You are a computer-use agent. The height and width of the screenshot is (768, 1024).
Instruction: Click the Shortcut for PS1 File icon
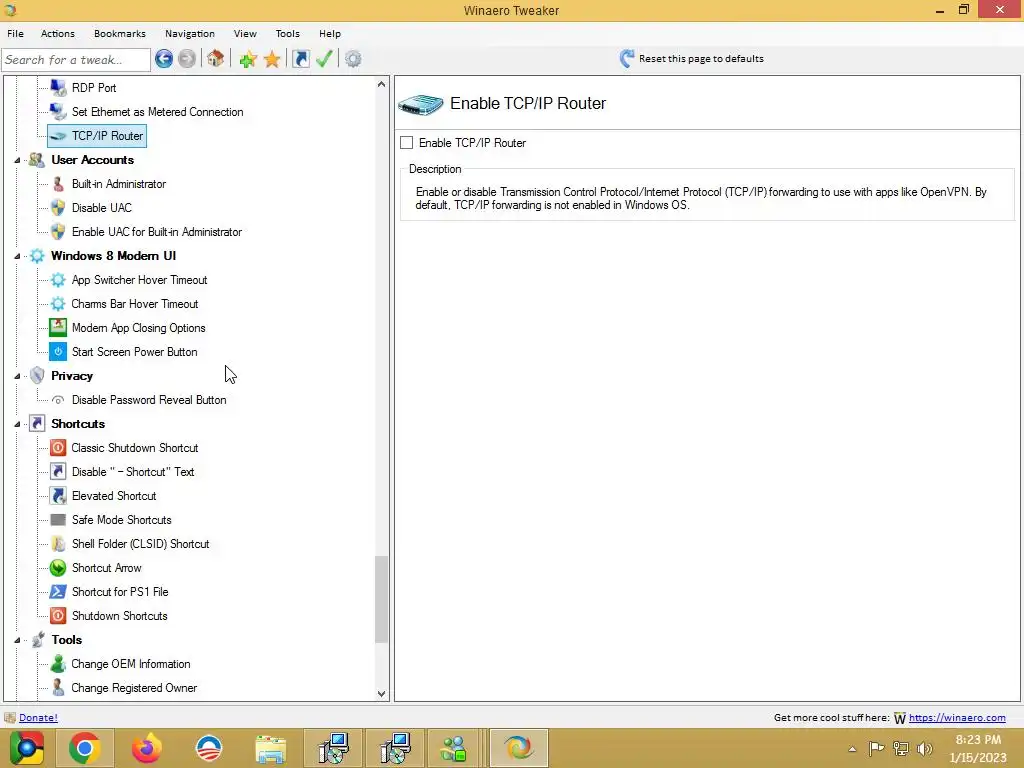click(58, 592)
